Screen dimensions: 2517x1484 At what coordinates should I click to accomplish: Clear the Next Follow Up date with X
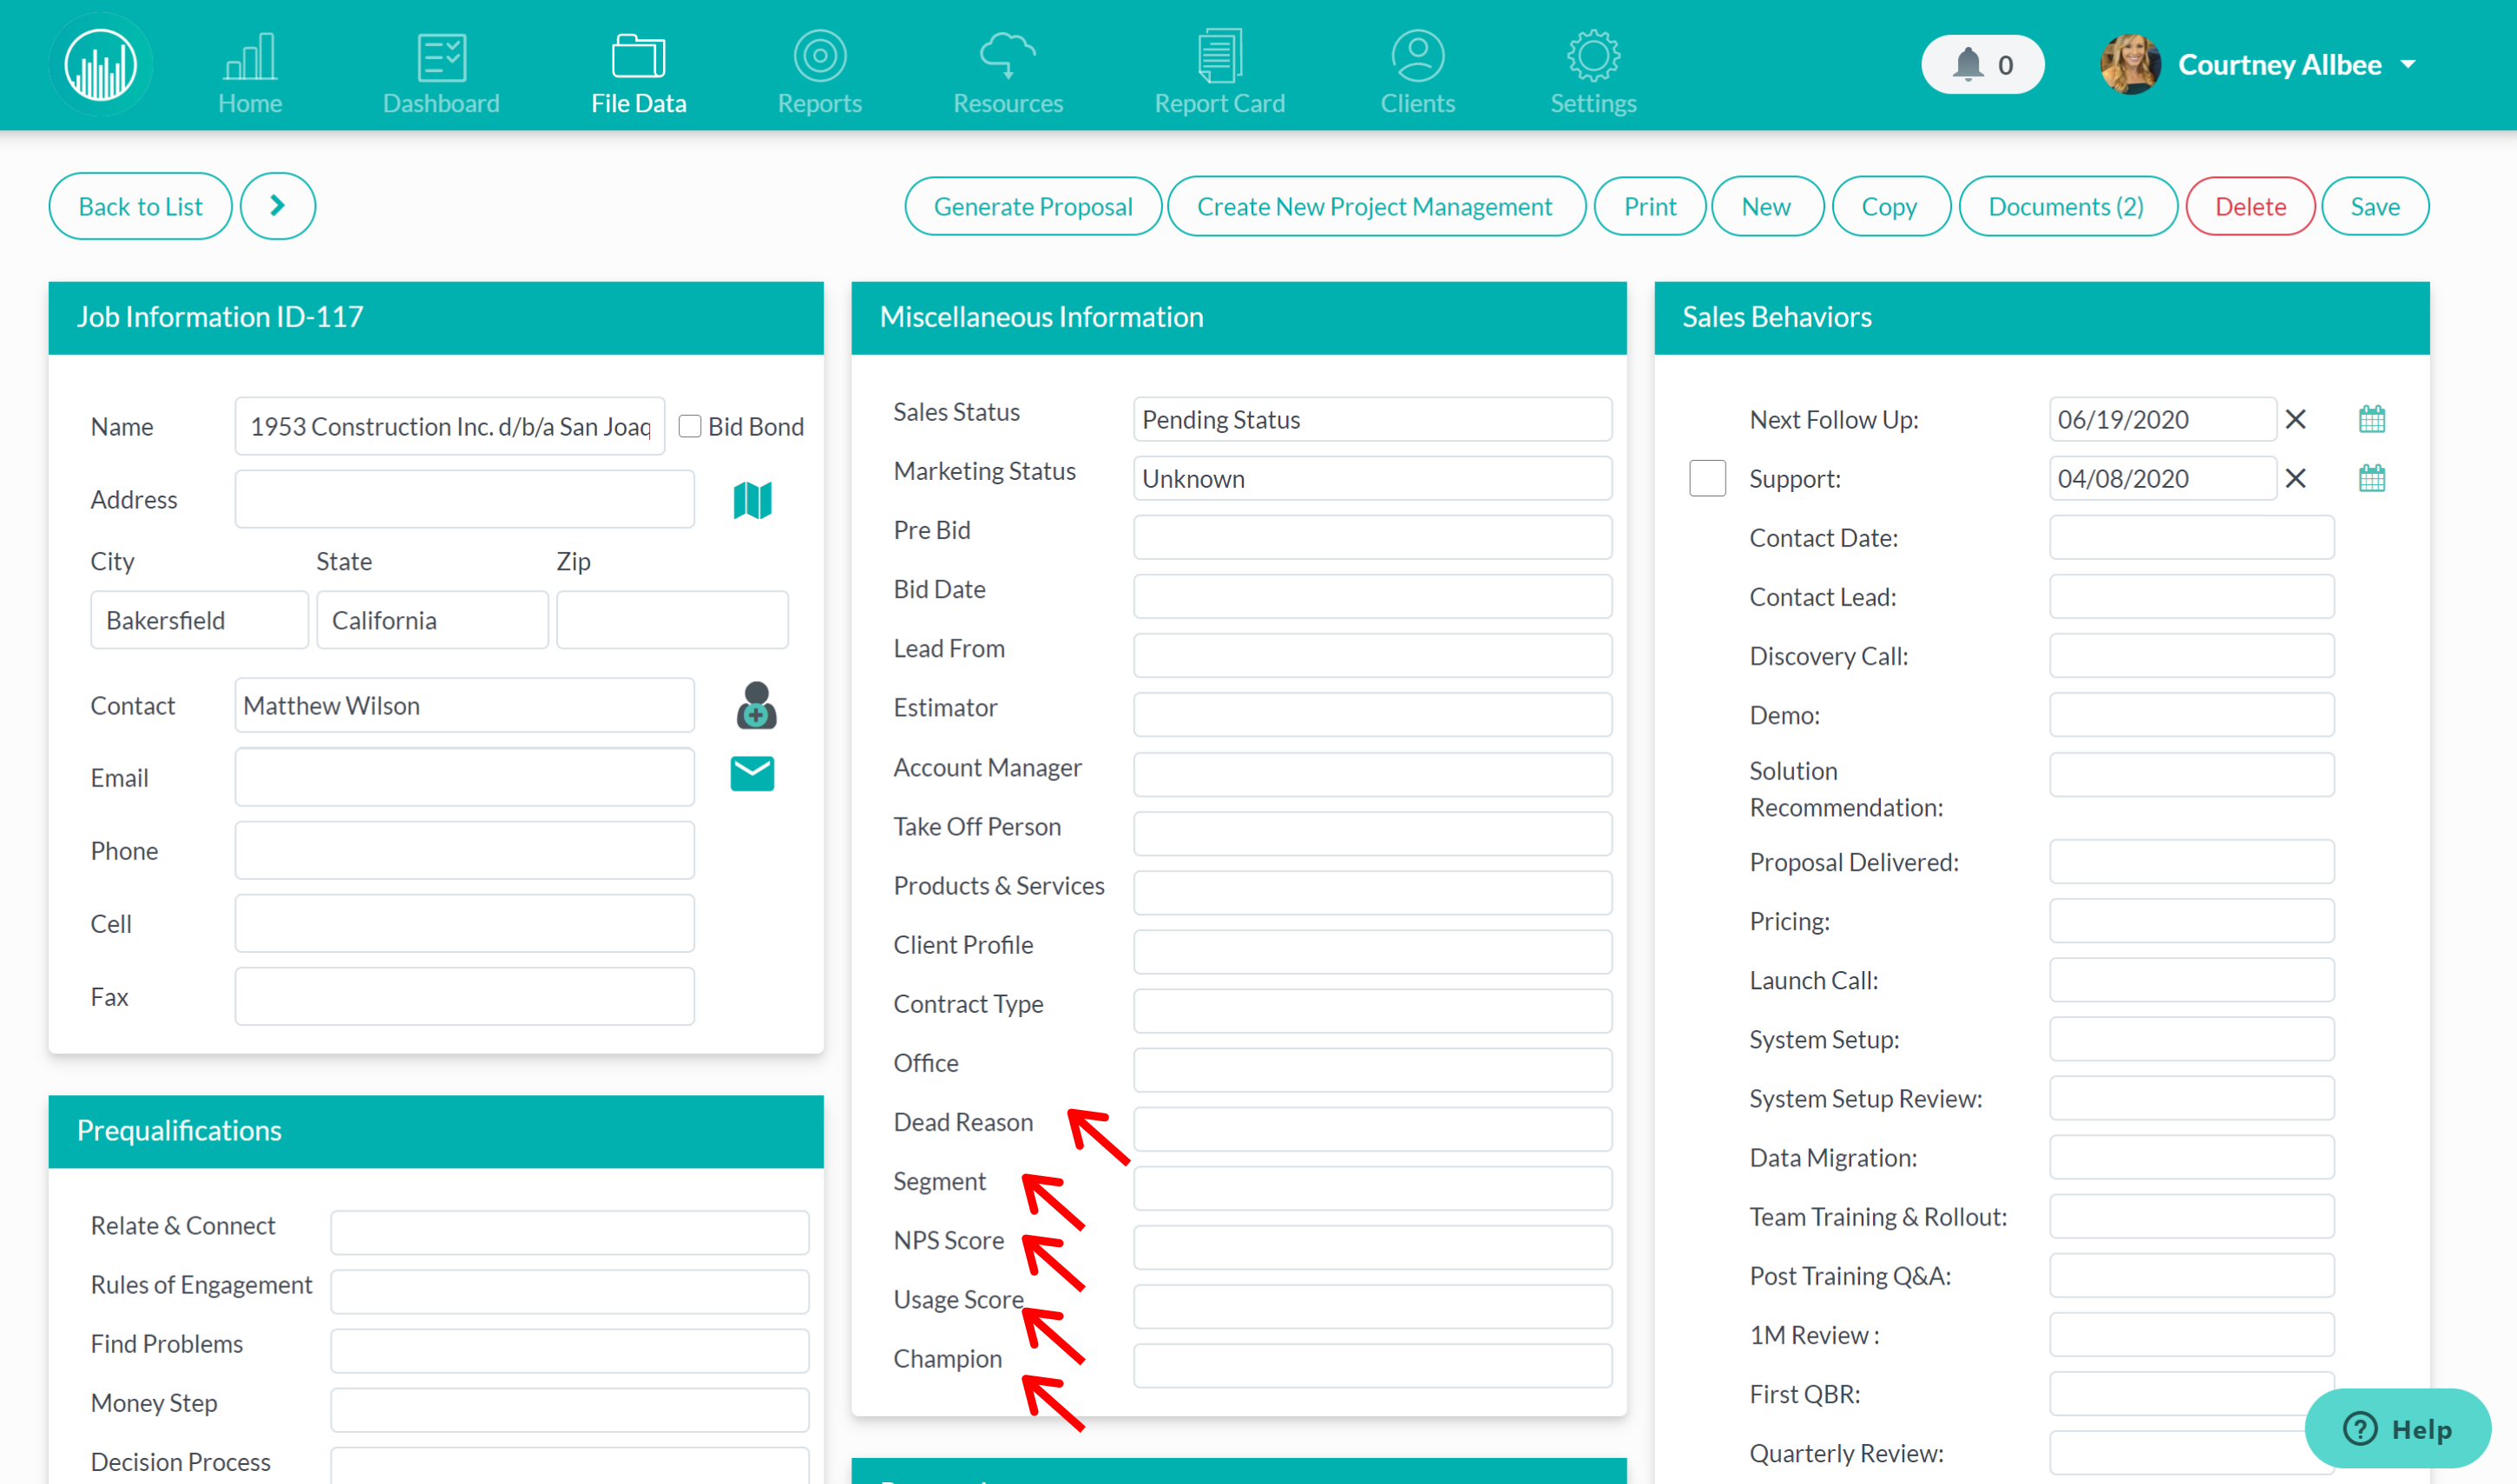coord(2295,419)
